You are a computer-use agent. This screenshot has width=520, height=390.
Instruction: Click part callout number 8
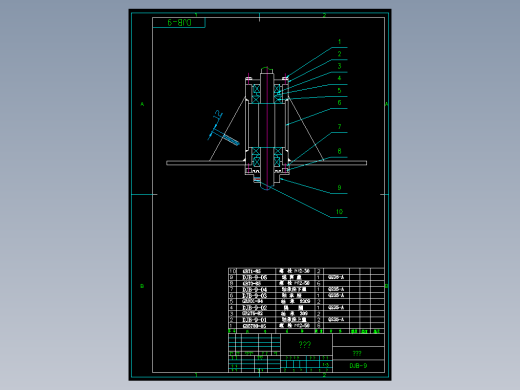click(339, 151)
